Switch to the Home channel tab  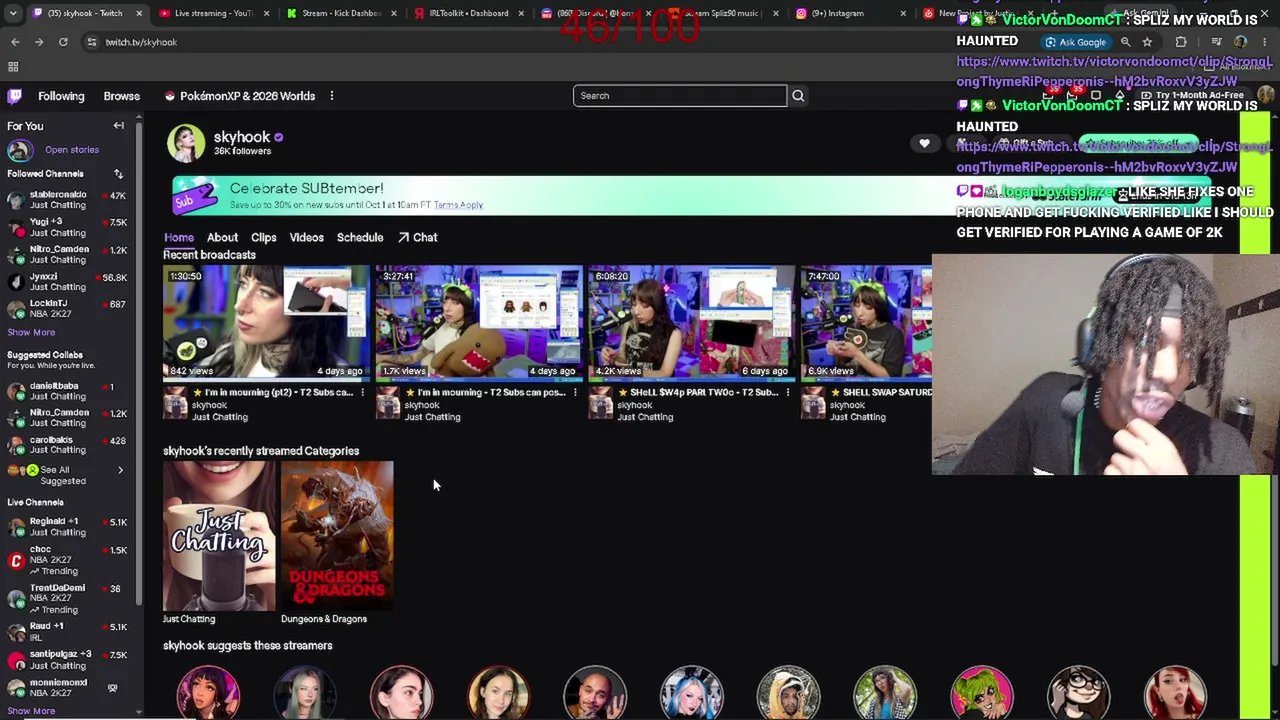[179, 237]
